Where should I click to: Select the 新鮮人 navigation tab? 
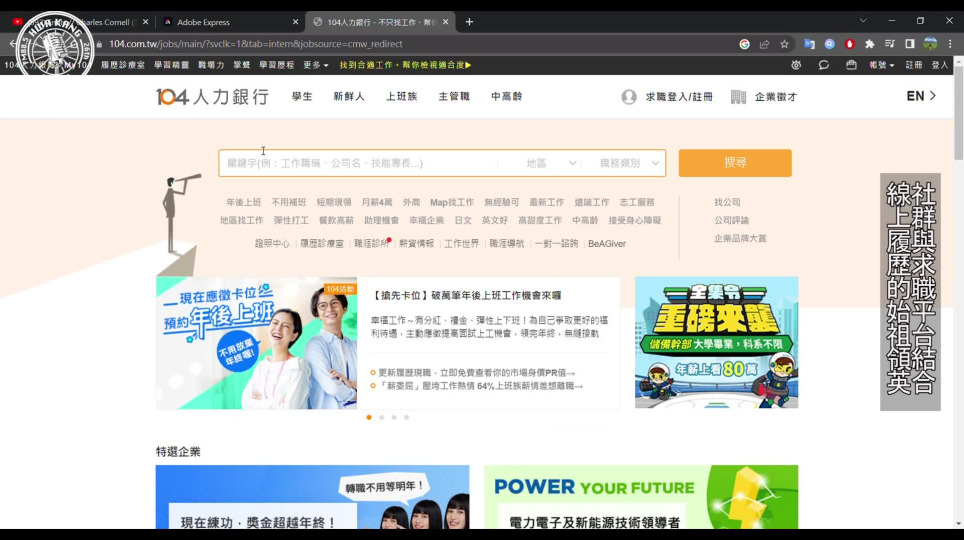click(x=349, y=97)
